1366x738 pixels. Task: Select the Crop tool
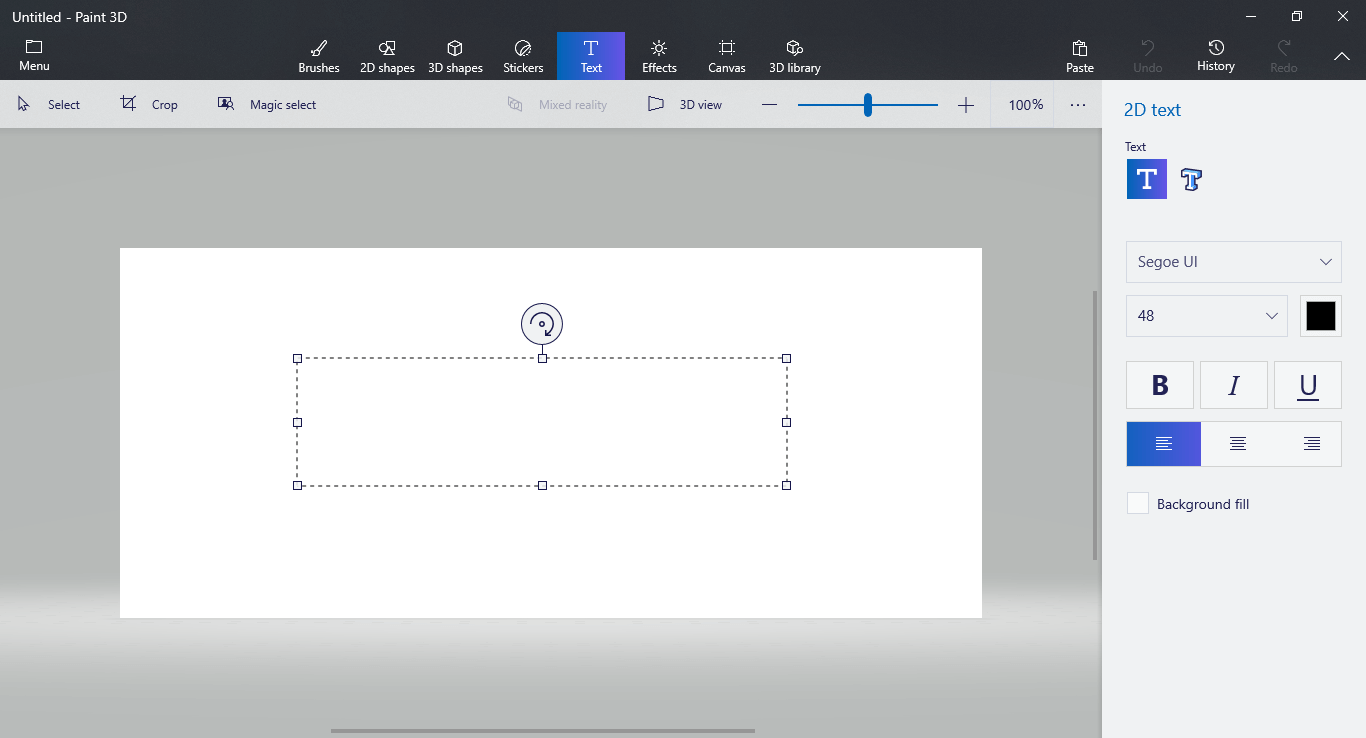coord(150,104)
